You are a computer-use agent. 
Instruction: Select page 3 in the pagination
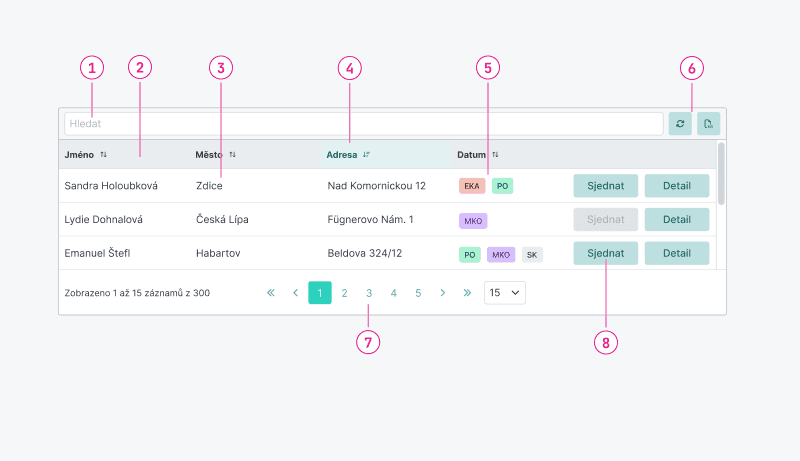tap(369, 293)
